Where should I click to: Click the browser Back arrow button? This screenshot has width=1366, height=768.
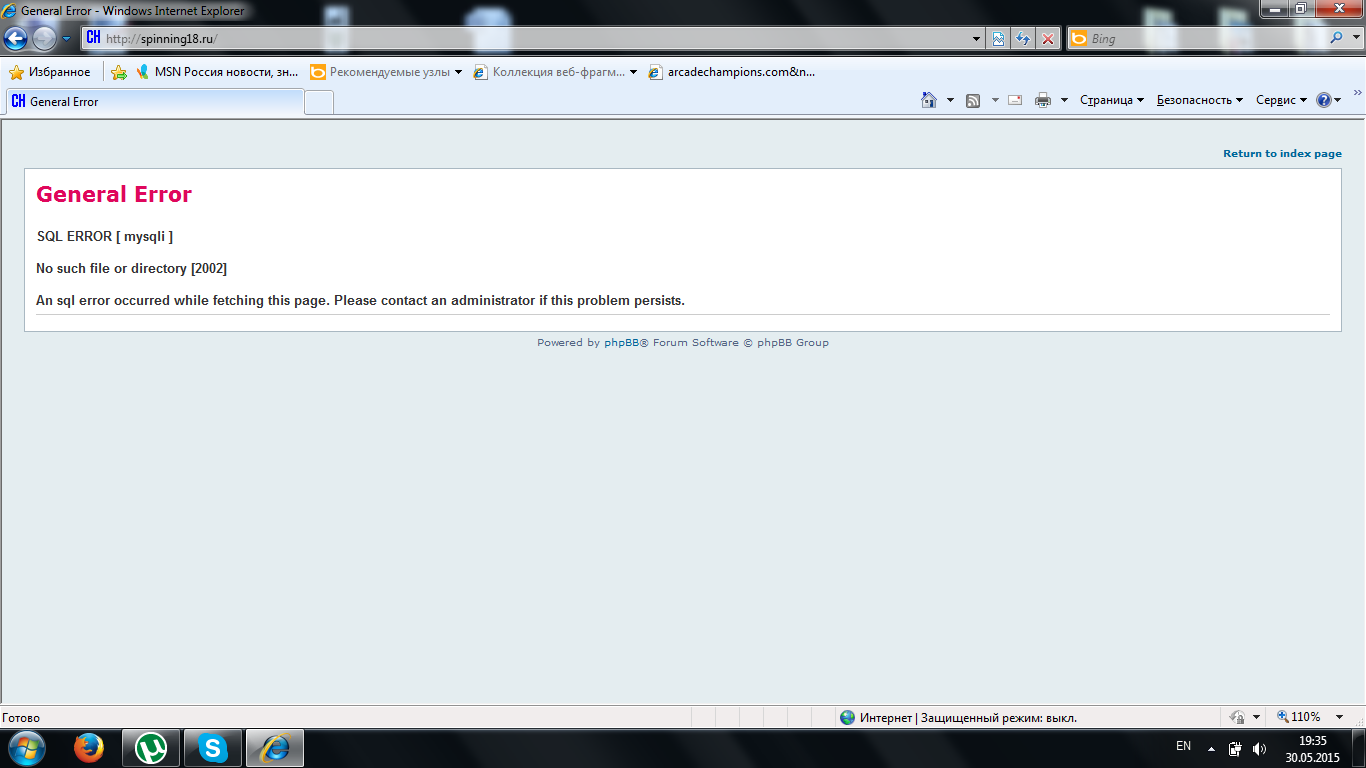16,39
